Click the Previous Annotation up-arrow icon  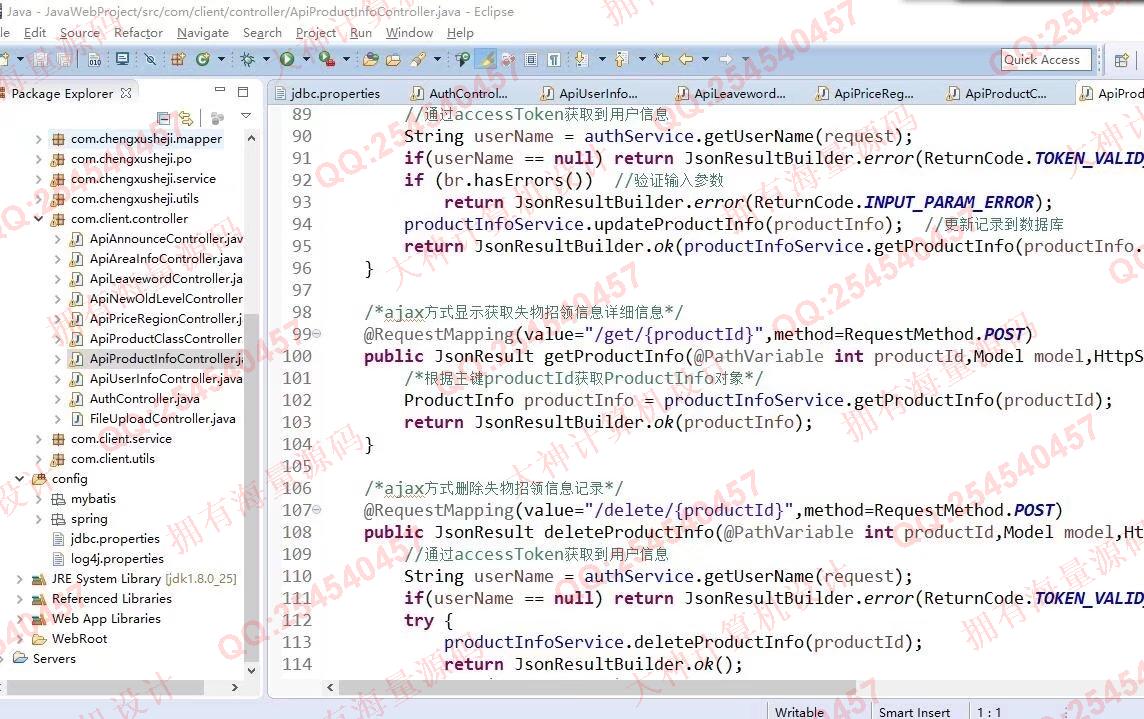click(622, 59)
